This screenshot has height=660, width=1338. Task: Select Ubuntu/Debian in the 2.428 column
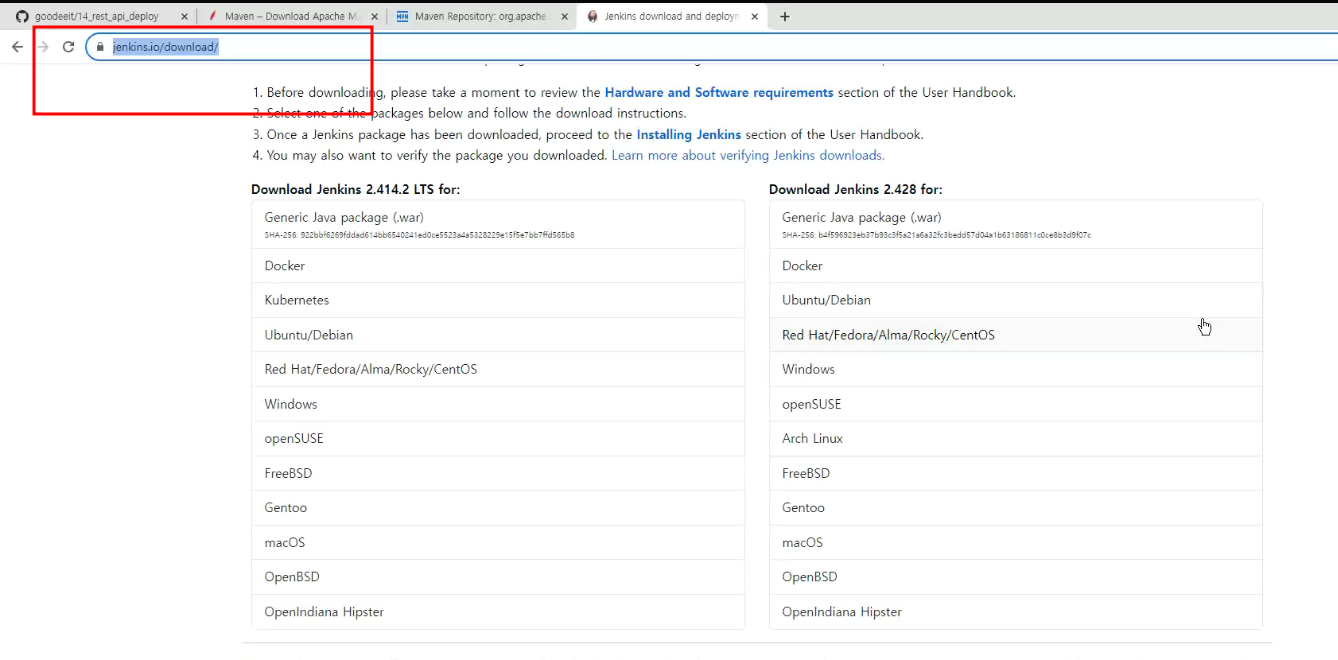click(x=1016, y=300)
